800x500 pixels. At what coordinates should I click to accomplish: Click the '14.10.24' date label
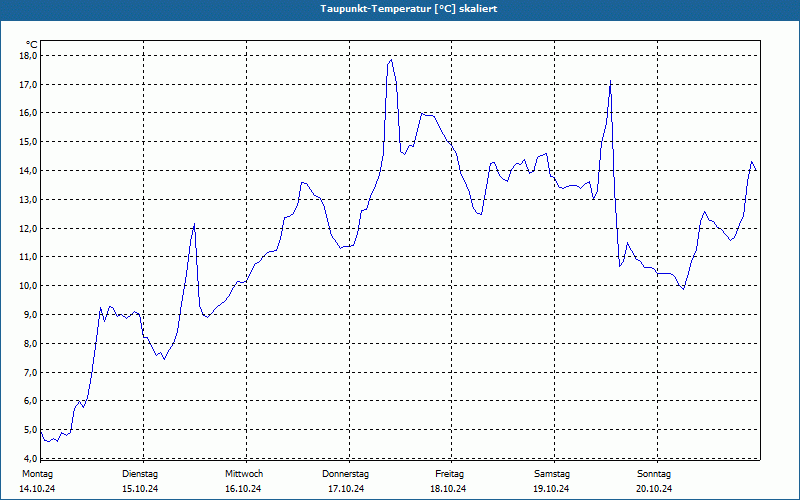click(x=37, y=489)
